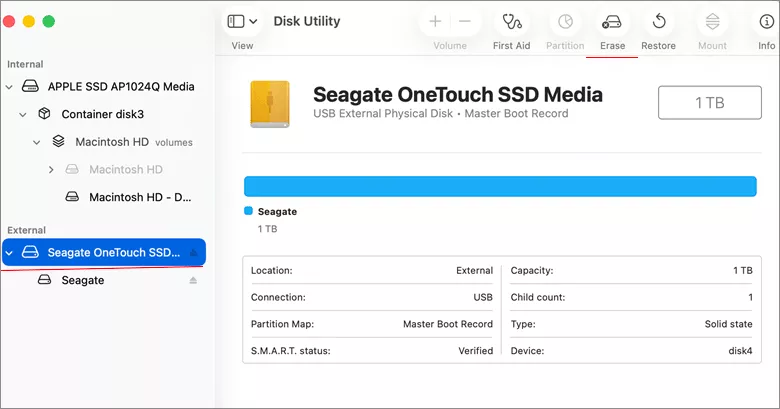Image resolution: width=780 pixels, height=409 pixels.
Task: Click the Device value disk4
Action: point(740,351)
